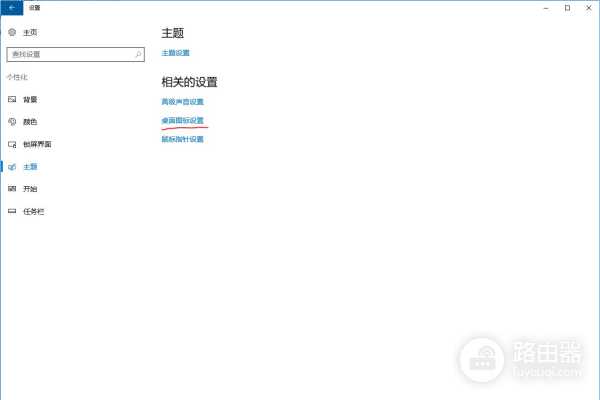This screenshot has width=600, height=400.
Task: Open the 主题设置 link
Action: coord(176,53)
